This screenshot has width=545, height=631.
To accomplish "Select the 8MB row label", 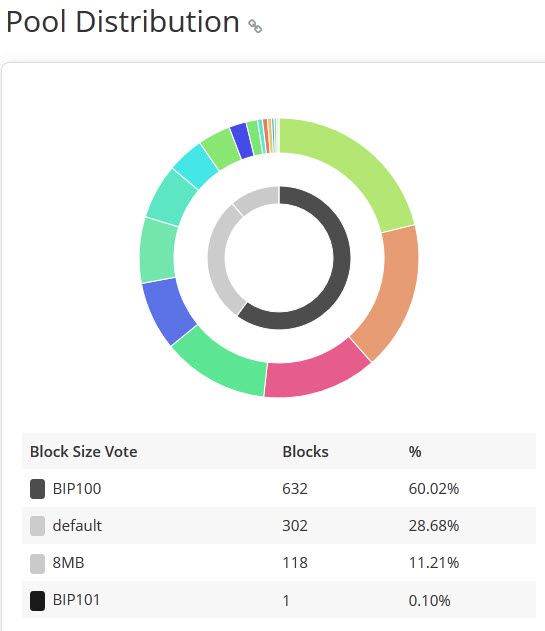I will 68,563.
